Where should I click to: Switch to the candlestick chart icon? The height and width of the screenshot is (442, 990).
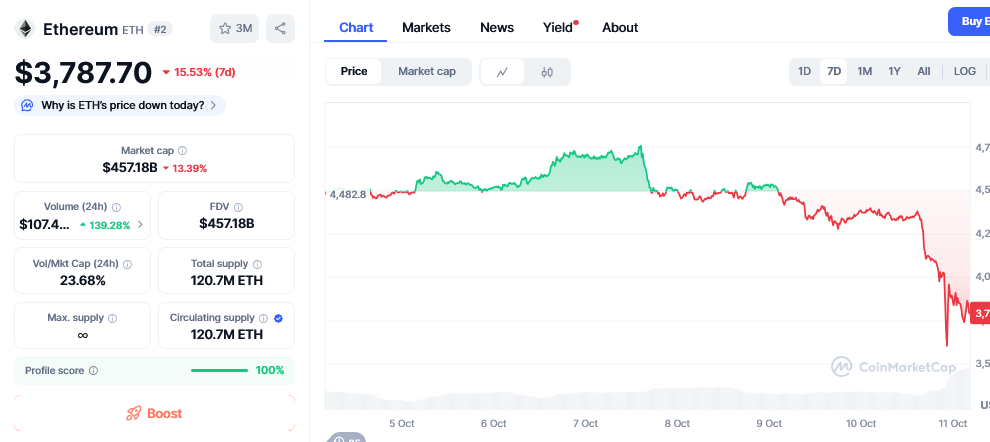[547, 71]
